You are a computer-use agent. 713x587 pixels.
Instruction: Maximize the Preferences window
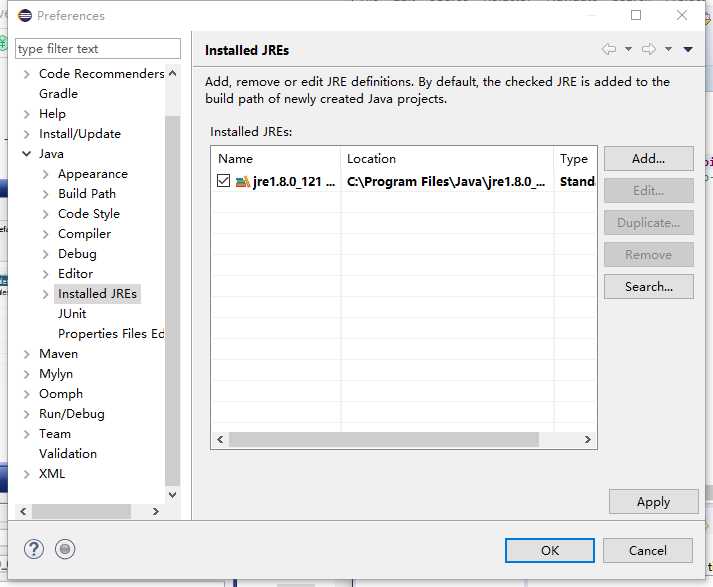pos(636,15)
